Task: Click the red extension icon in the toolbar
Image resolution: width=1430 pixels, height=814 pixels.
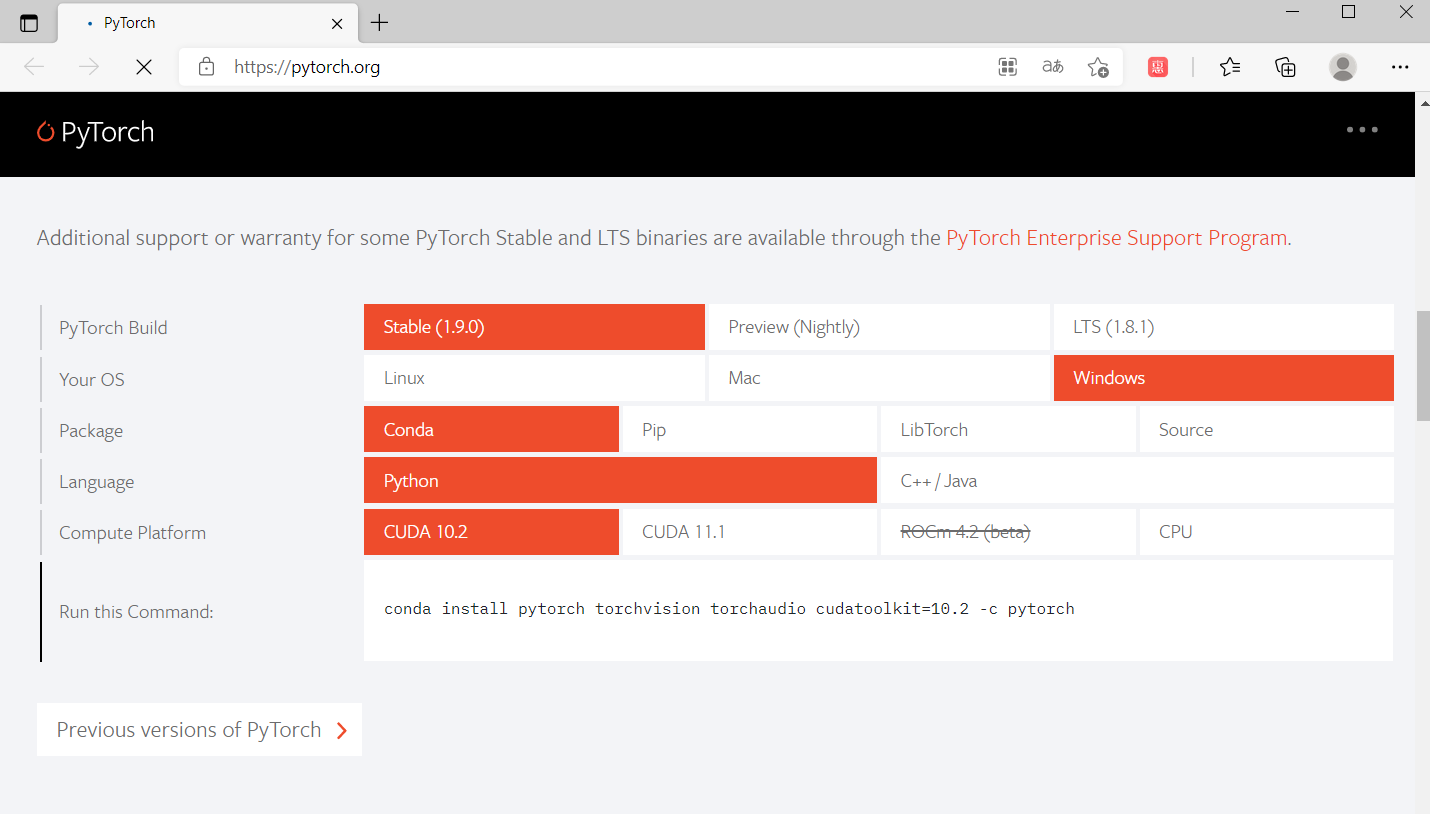Action: (x=1157, y=67)
